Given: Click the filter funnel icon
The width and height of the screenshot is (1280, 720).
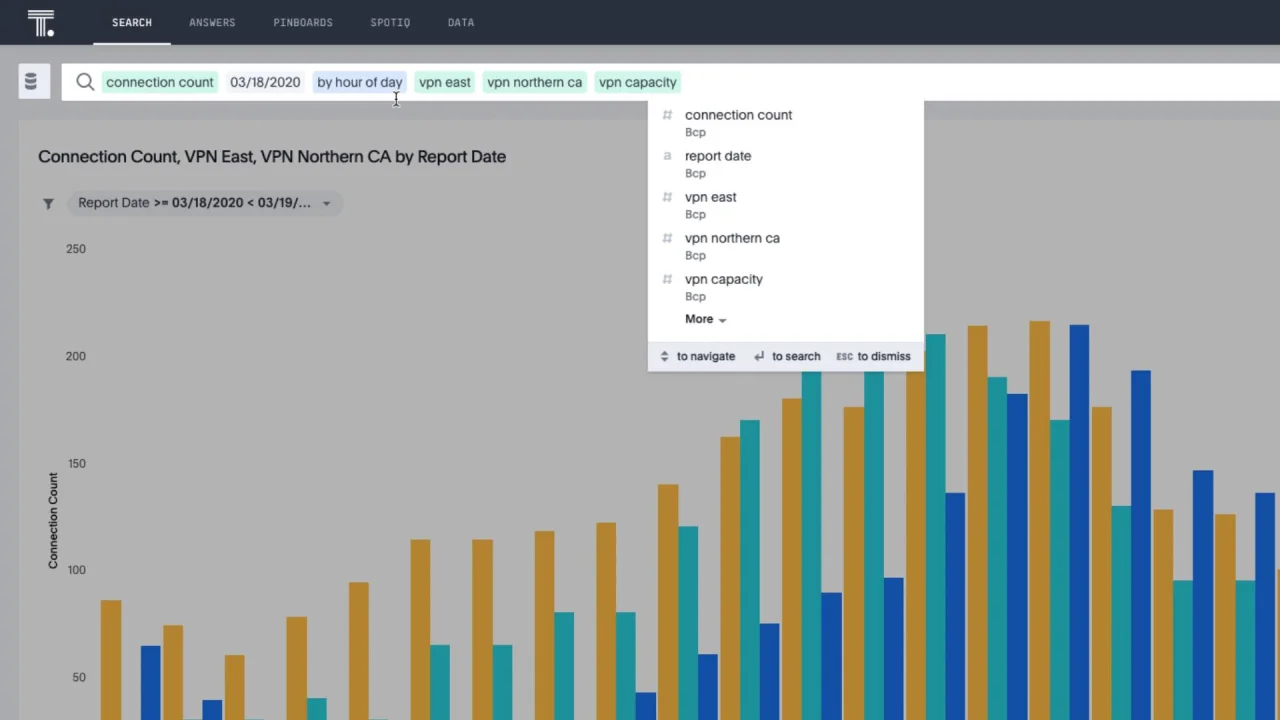Looking at the screenshot, I should pos(48,203).
